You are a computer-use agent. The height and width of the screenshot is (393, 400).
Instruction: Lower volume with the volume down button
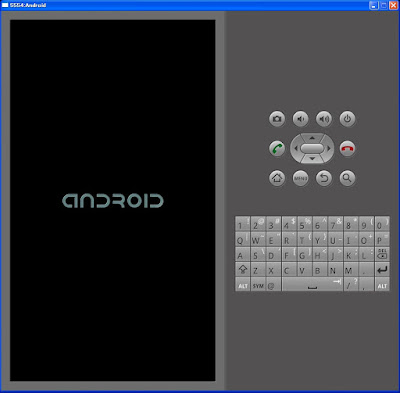[x=300, y=119]
